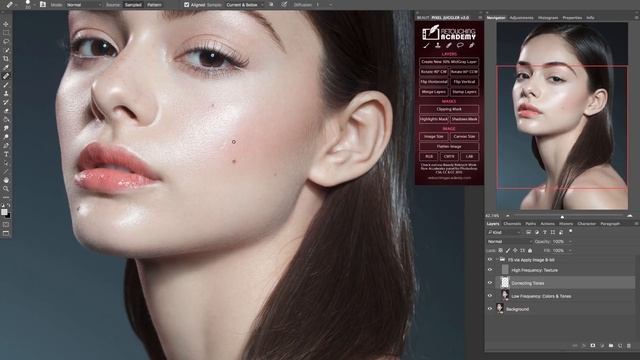
Task: Hide the High Frequency: Texture layer
Action: pos(490,269)
